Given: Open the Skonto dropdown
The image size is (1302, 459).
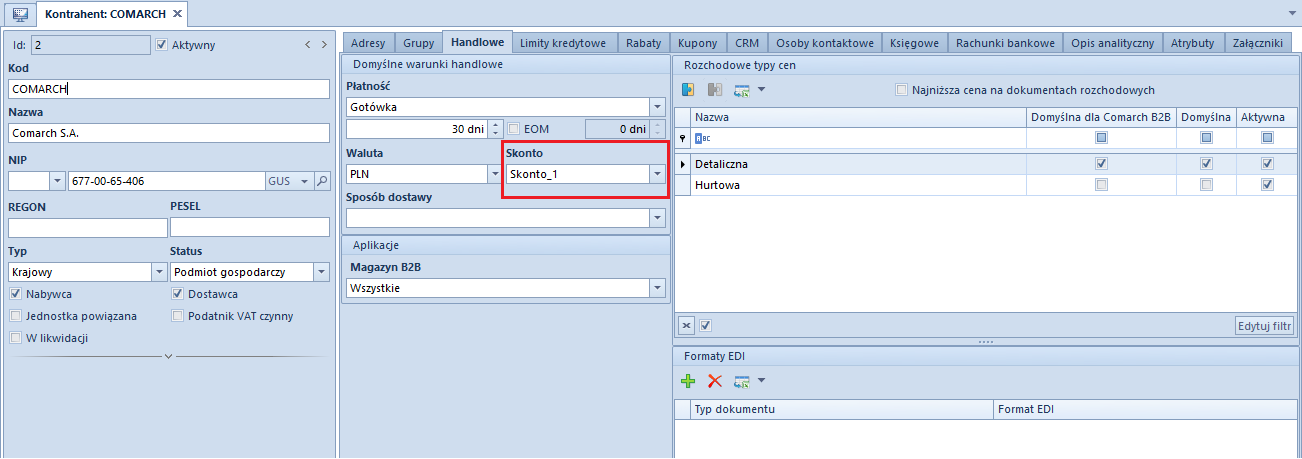Looking at the screenshot, I should [657, 174].
